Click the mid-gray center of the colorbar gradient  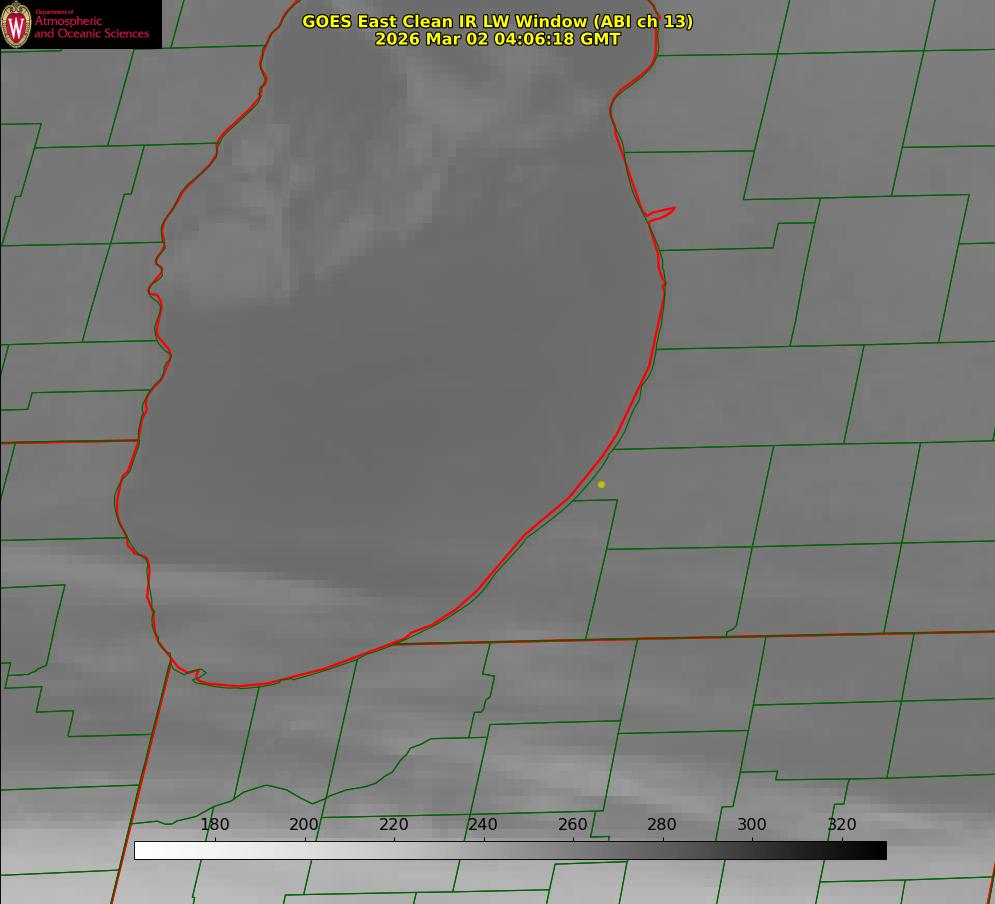coord(510,850)
